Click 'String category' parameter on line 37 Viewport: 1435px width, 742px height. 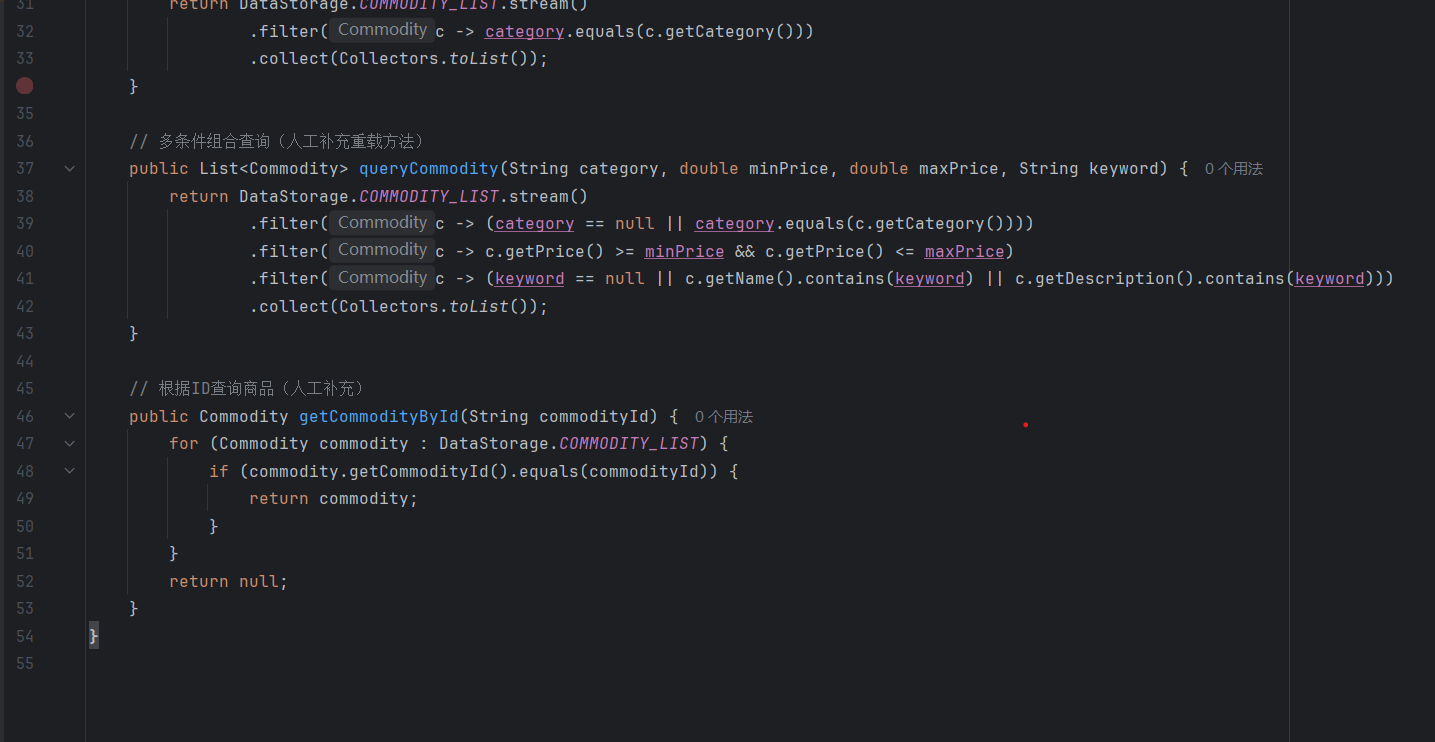583,168
